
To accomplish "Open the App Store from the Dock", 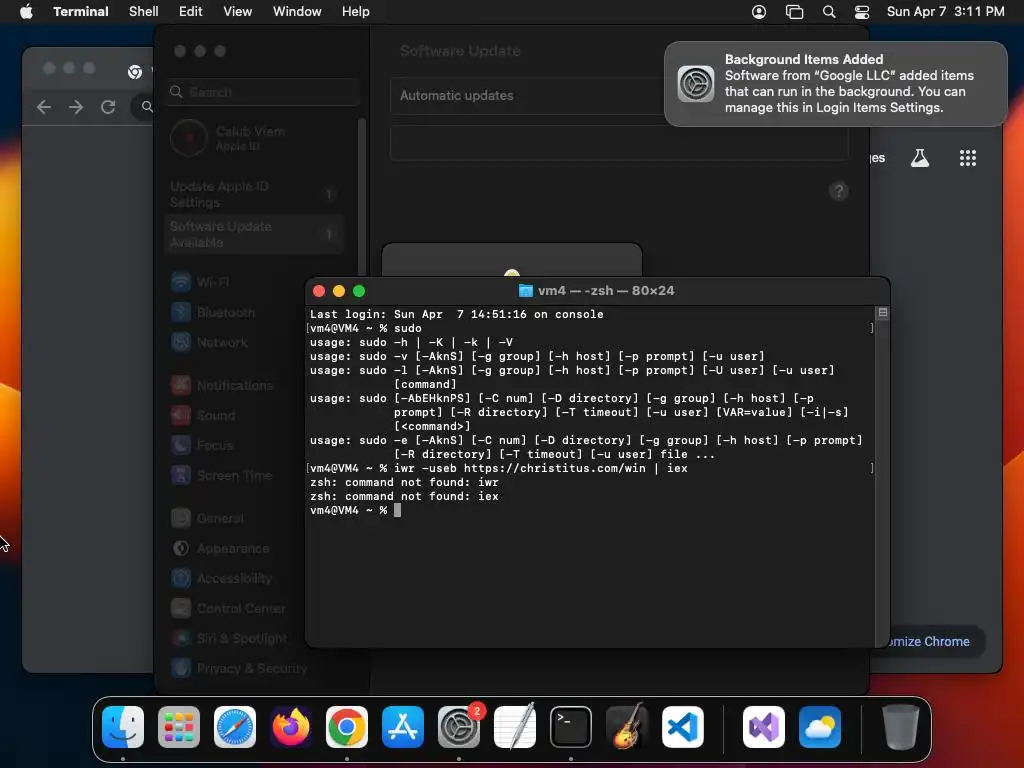I will [x=403, y=727].
